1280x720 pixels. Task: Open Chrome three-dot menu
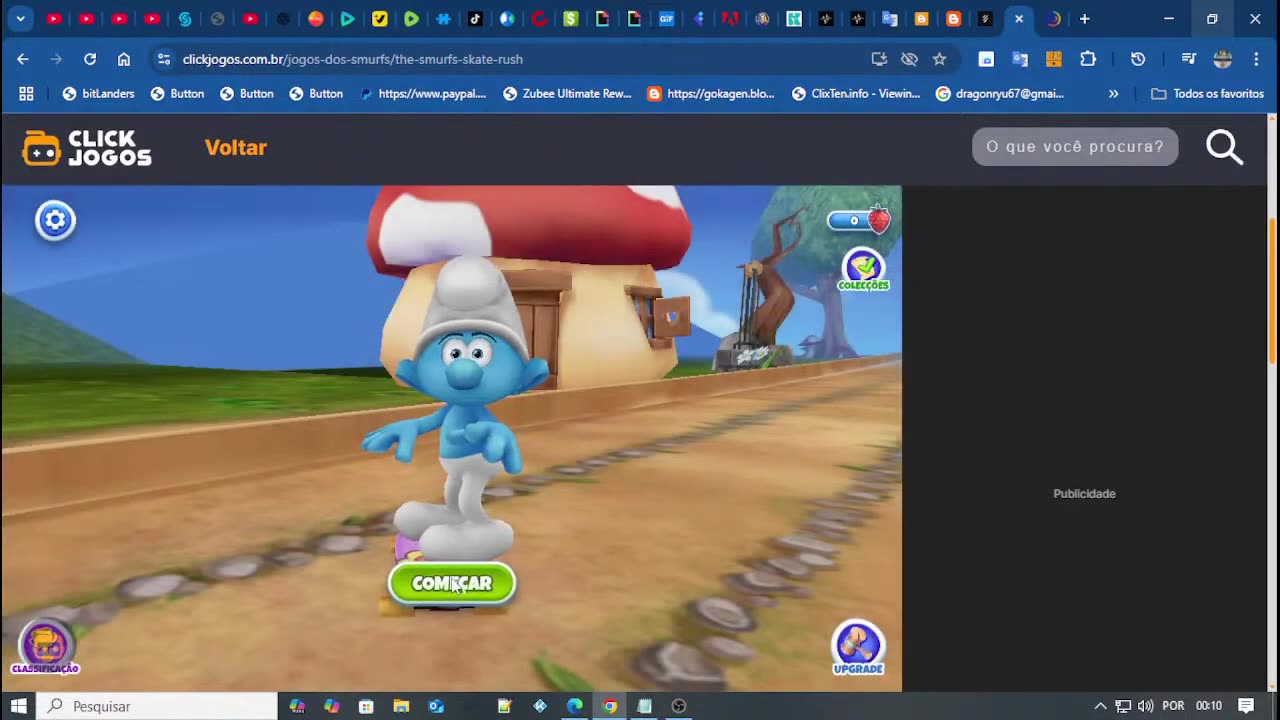point(1256,59)
